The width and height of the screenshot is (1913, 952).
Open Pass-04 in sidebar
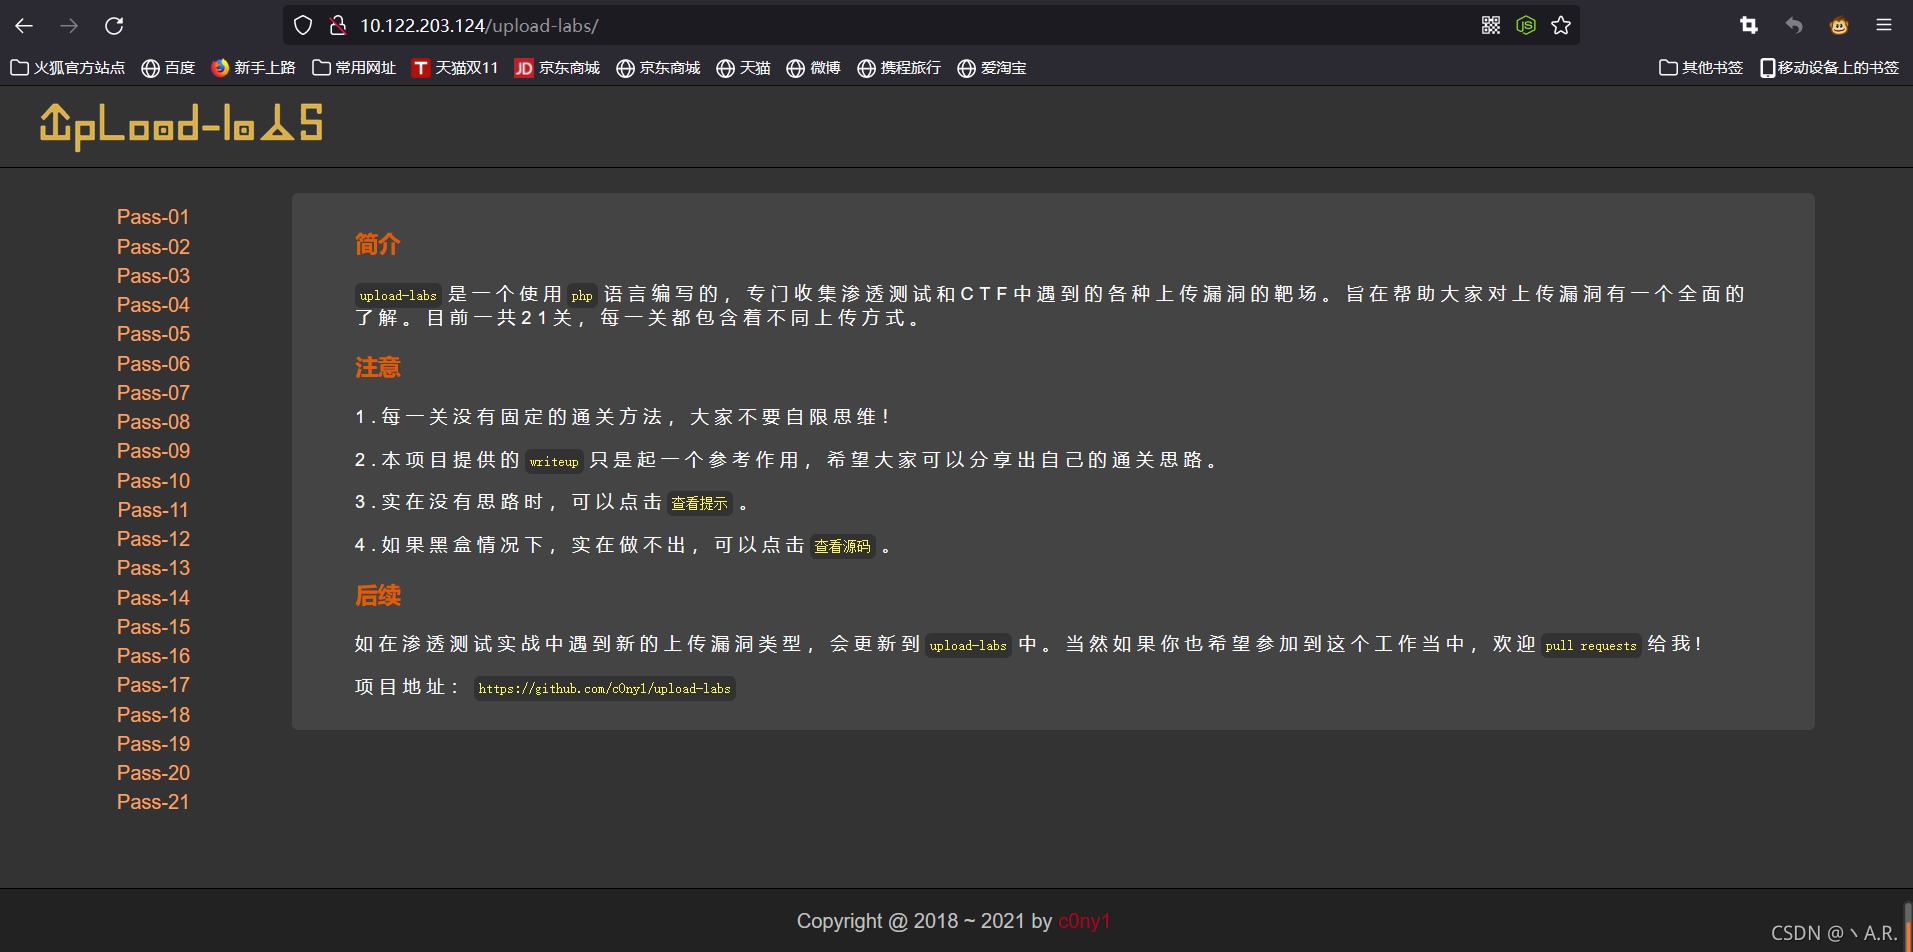click(153, 305)
